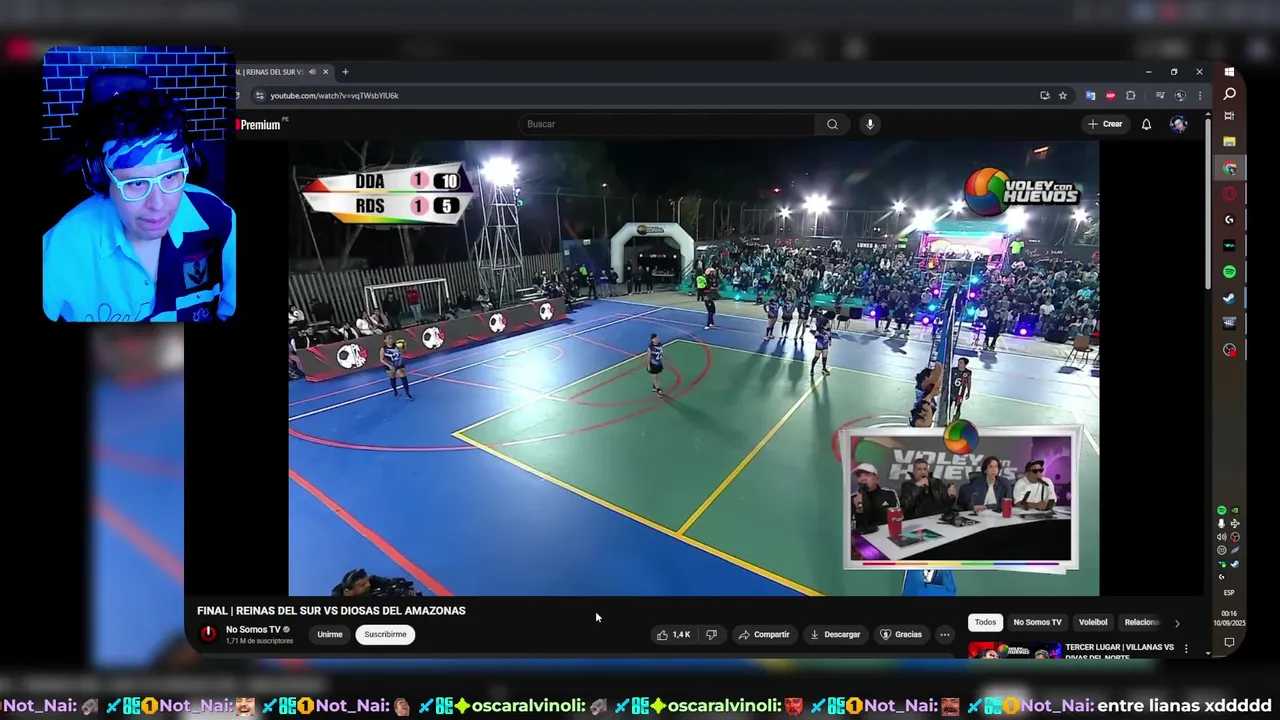
Task: Close the Reinas del Sur tab
Action: pos(326,72)
